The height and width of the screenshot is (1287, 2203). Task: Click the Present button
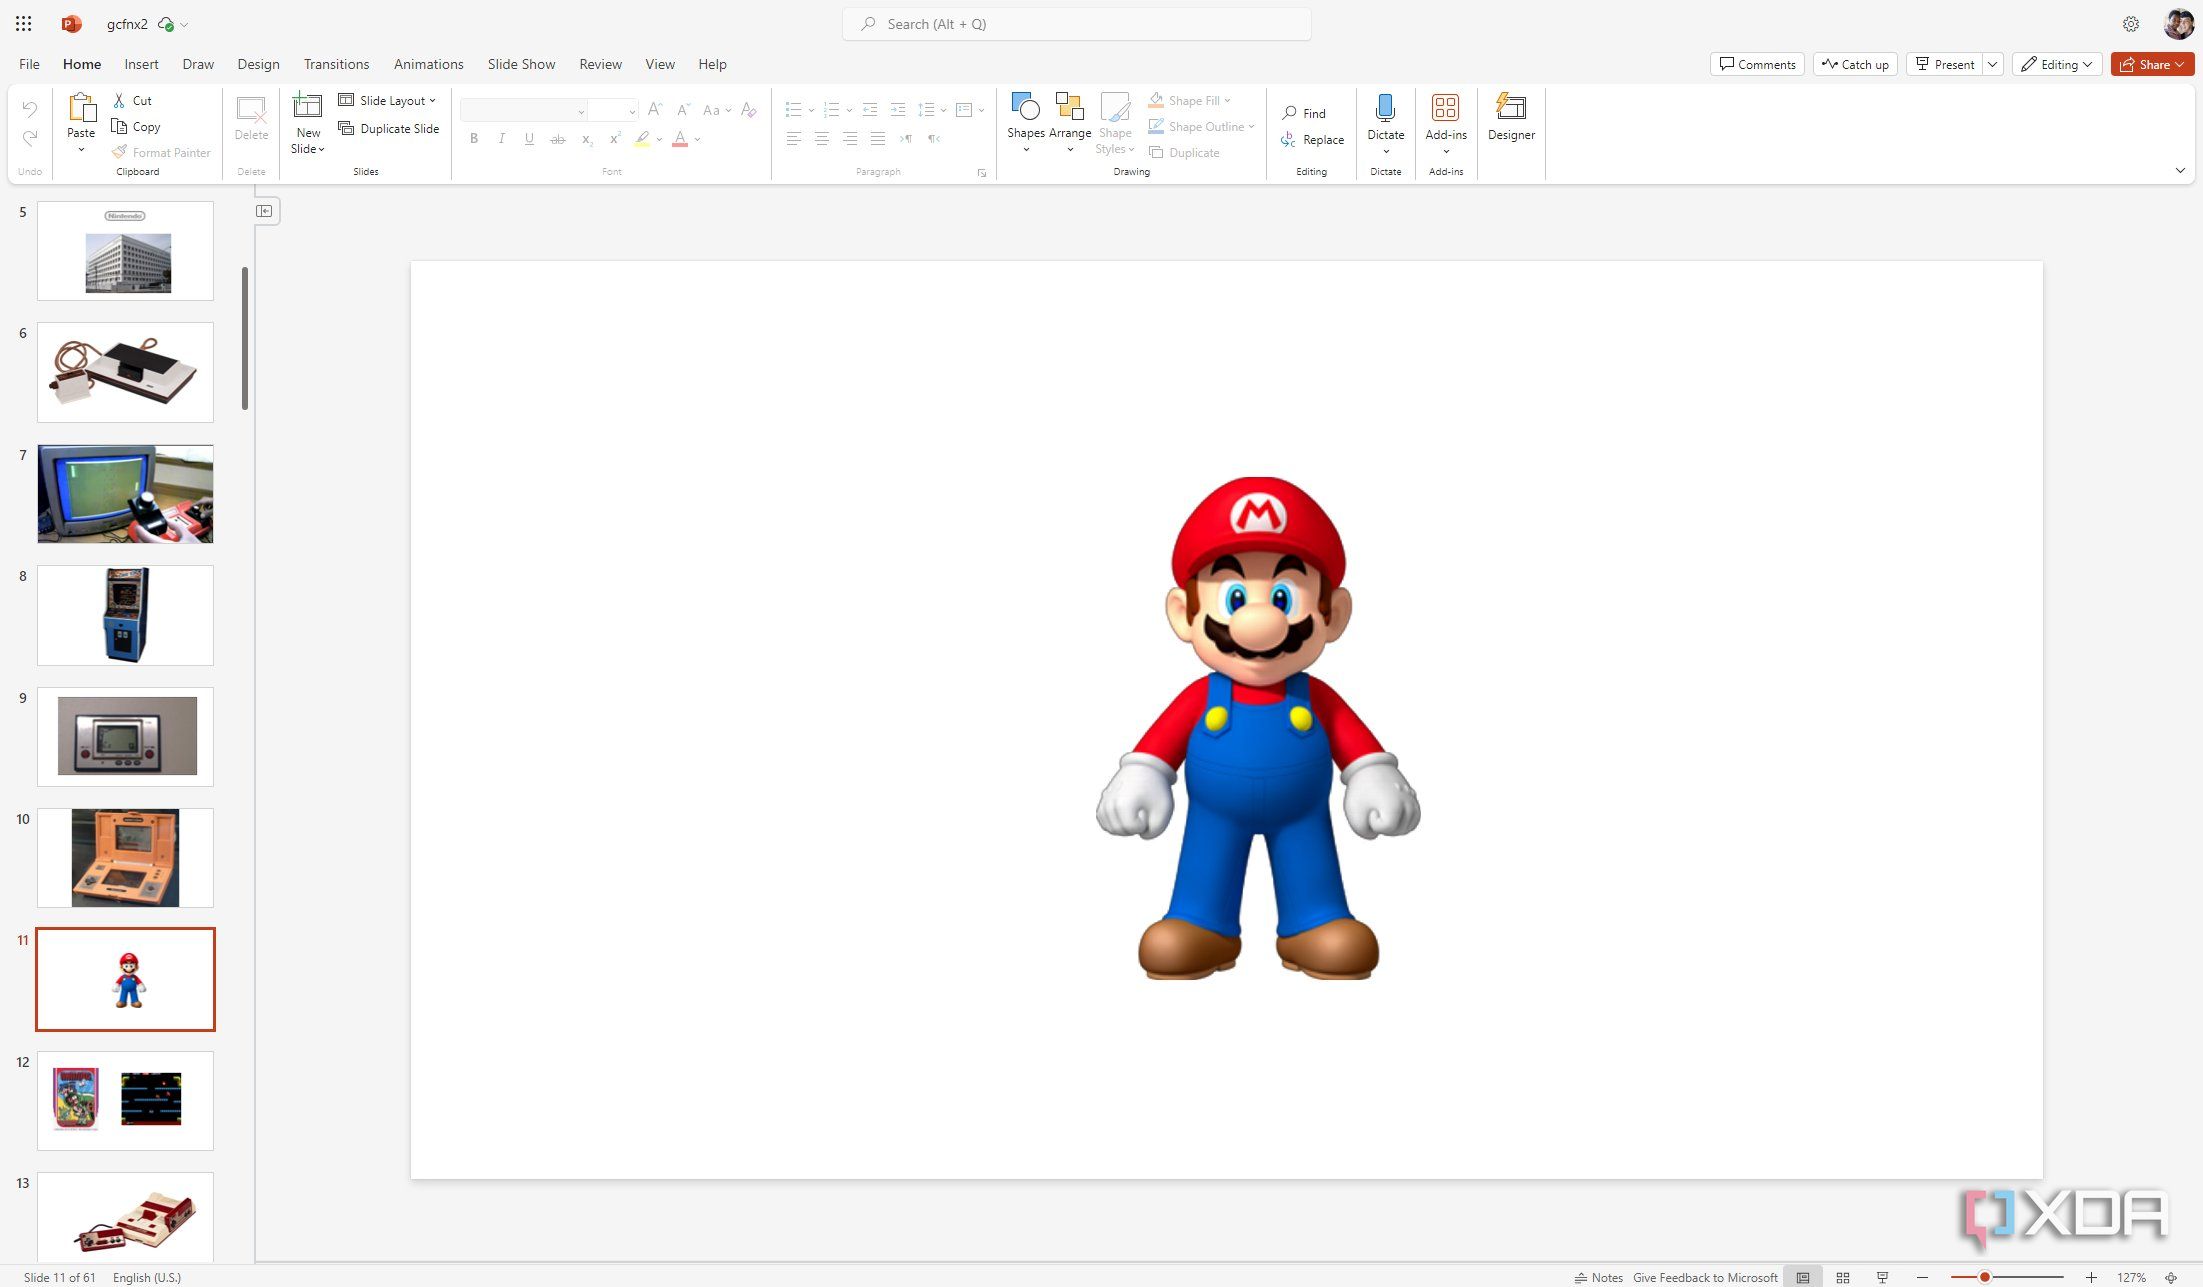[1944, 64]
